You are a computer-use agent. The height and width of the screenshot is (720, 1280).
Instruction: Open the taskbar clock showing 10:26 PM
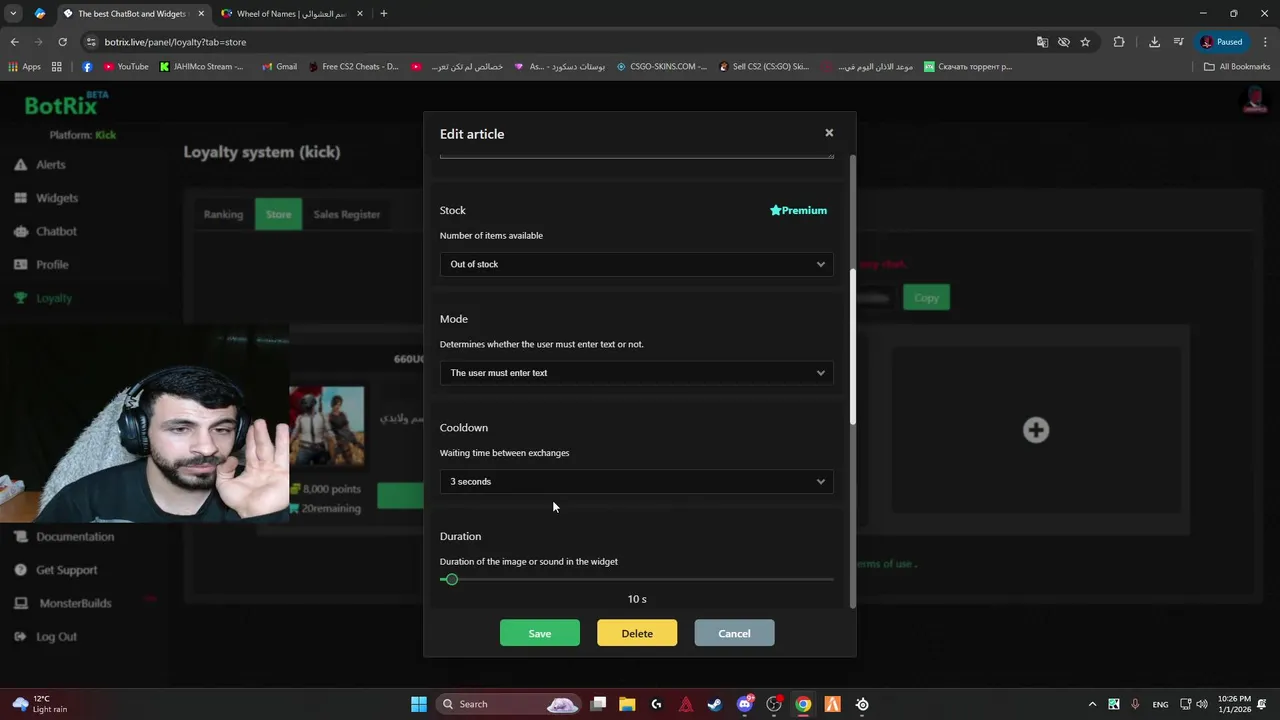(x=1234, y=704)
